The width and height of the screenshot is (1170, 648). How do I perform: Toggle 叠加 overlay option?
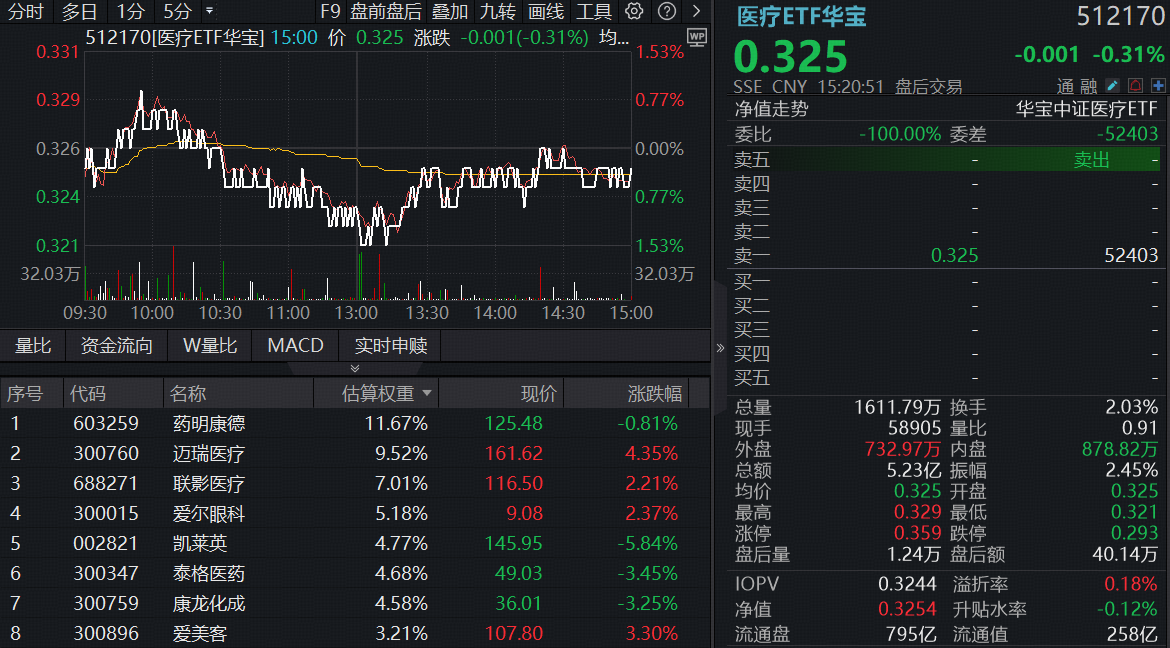click(450, 11)
